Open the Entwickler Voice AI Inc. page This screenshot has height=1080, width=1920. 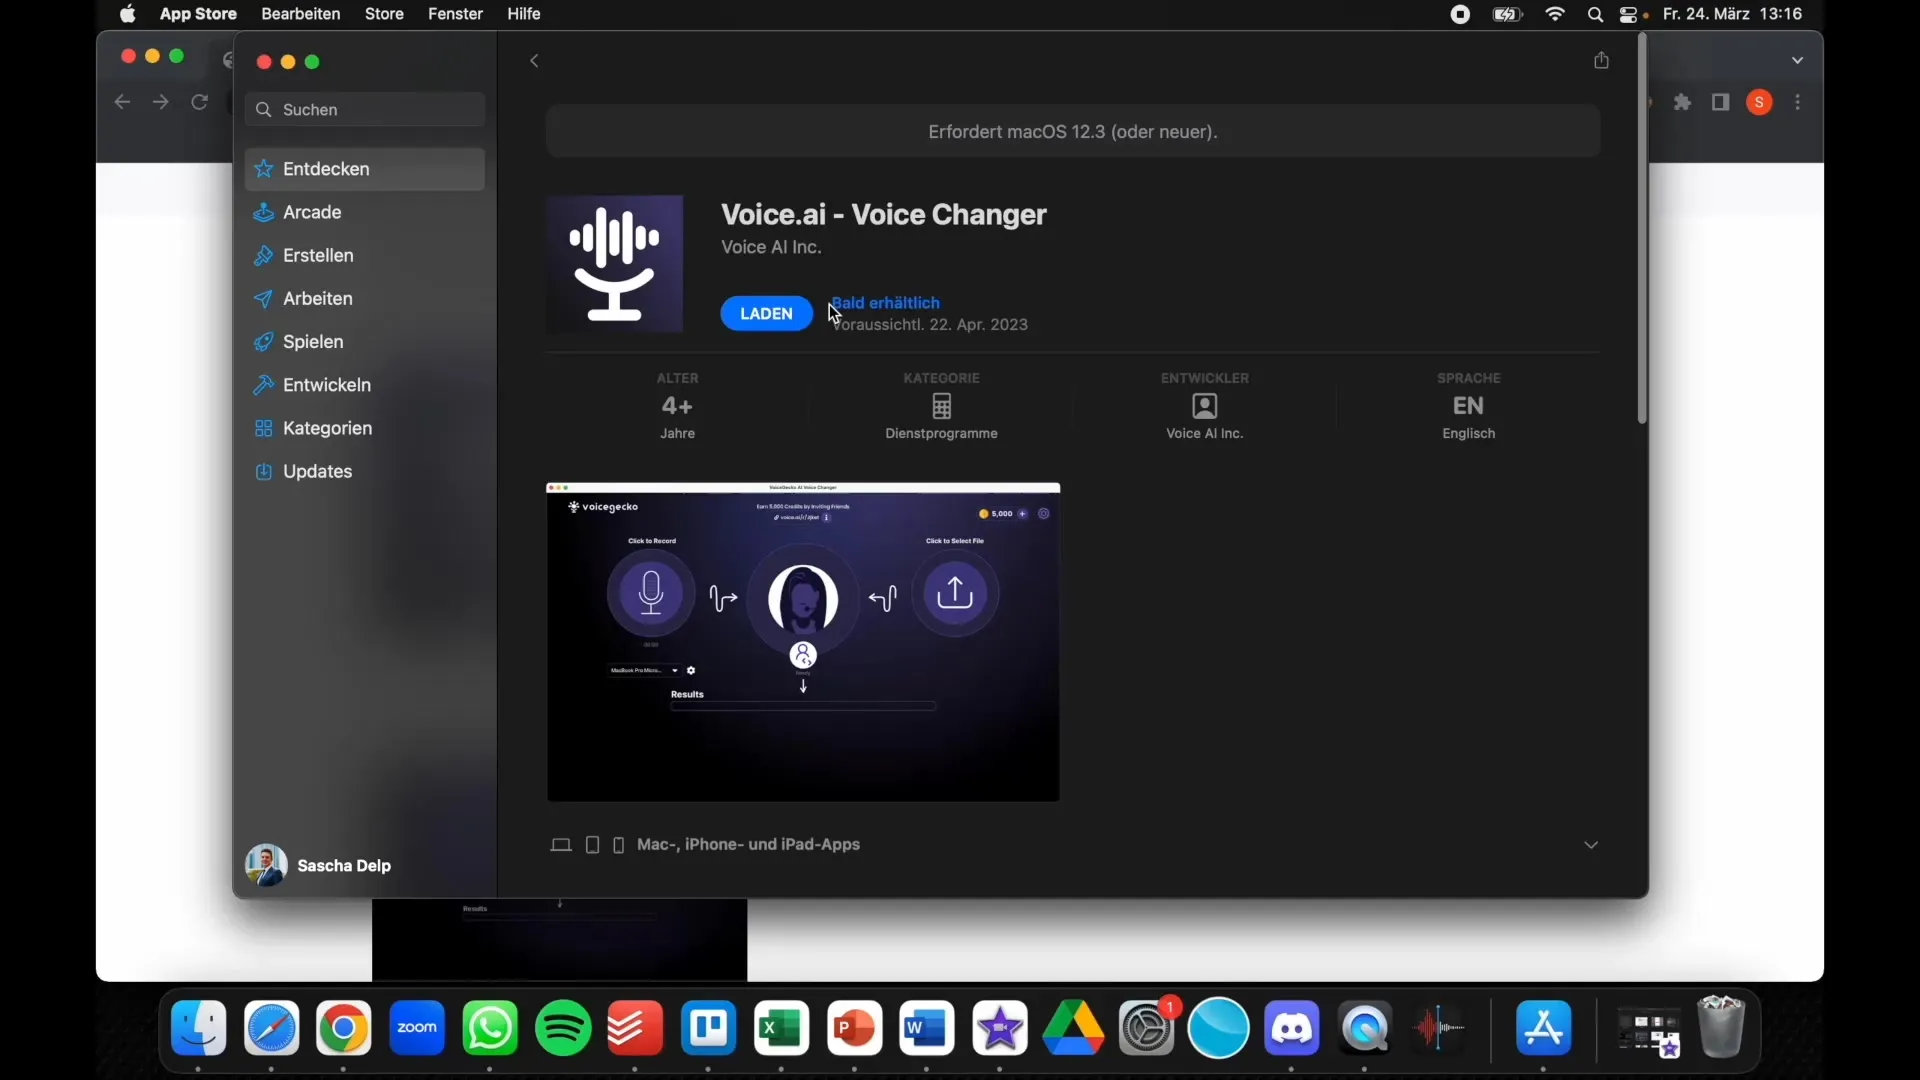[1205, 407]
